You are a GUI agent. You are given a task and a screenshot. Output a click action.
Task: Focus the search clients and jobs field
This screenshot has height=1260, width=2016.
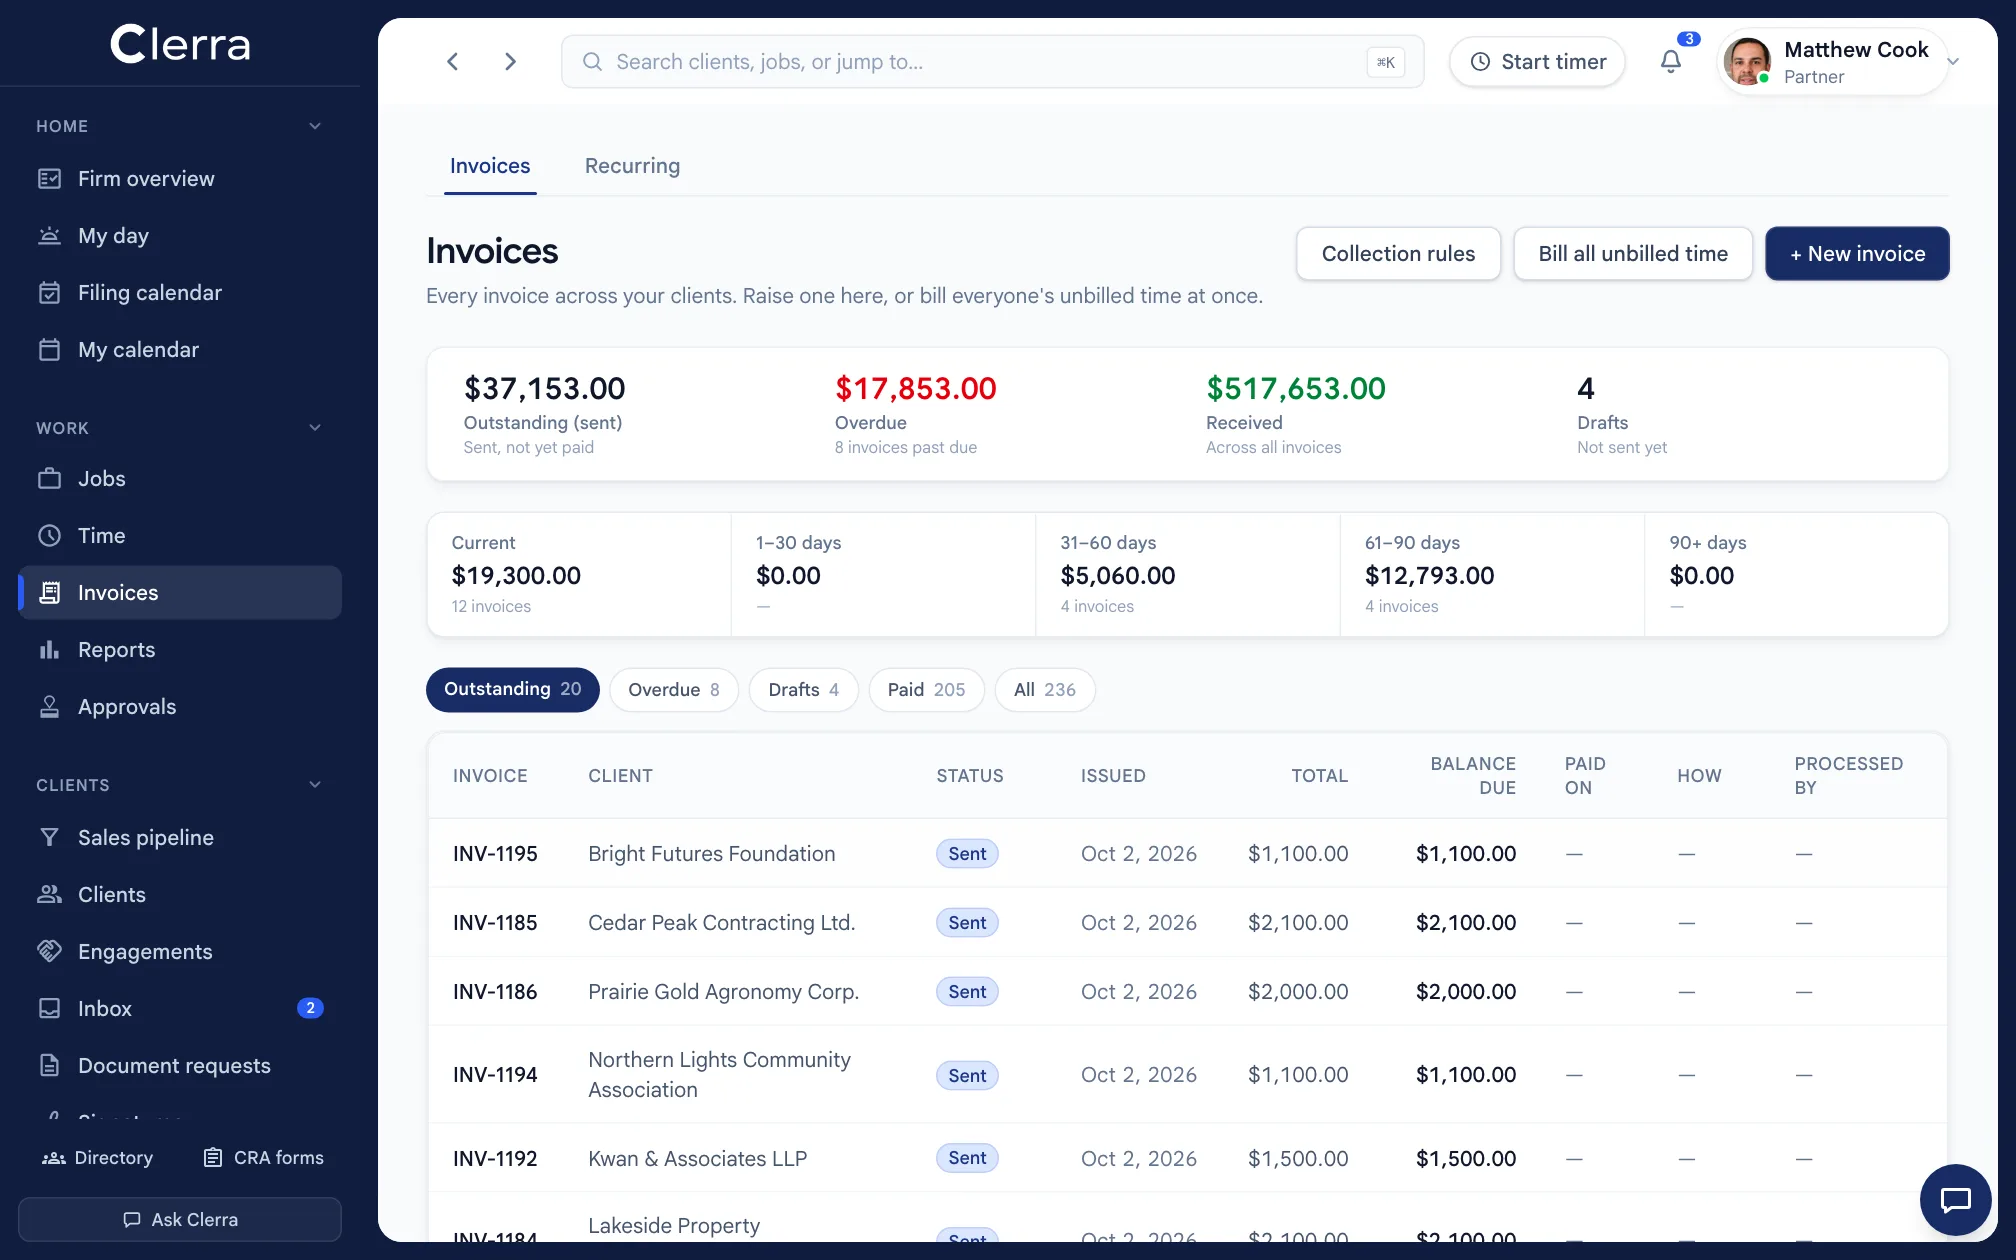click(992, 62)
